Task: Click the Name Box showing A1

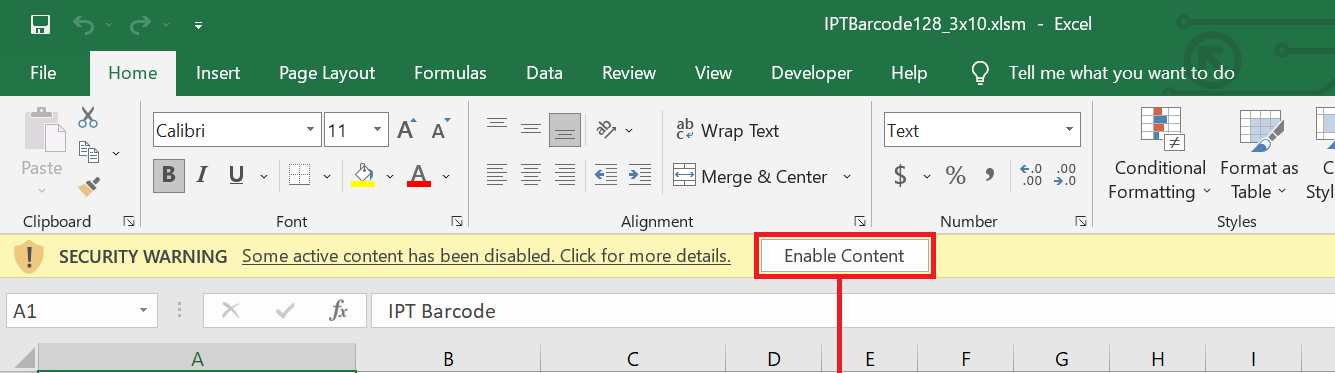Action: coord(82,311)
